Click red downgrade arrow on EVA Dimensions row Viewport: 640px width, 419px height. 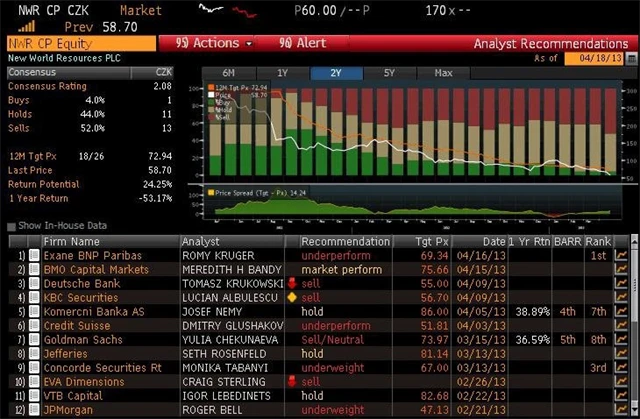291,382
